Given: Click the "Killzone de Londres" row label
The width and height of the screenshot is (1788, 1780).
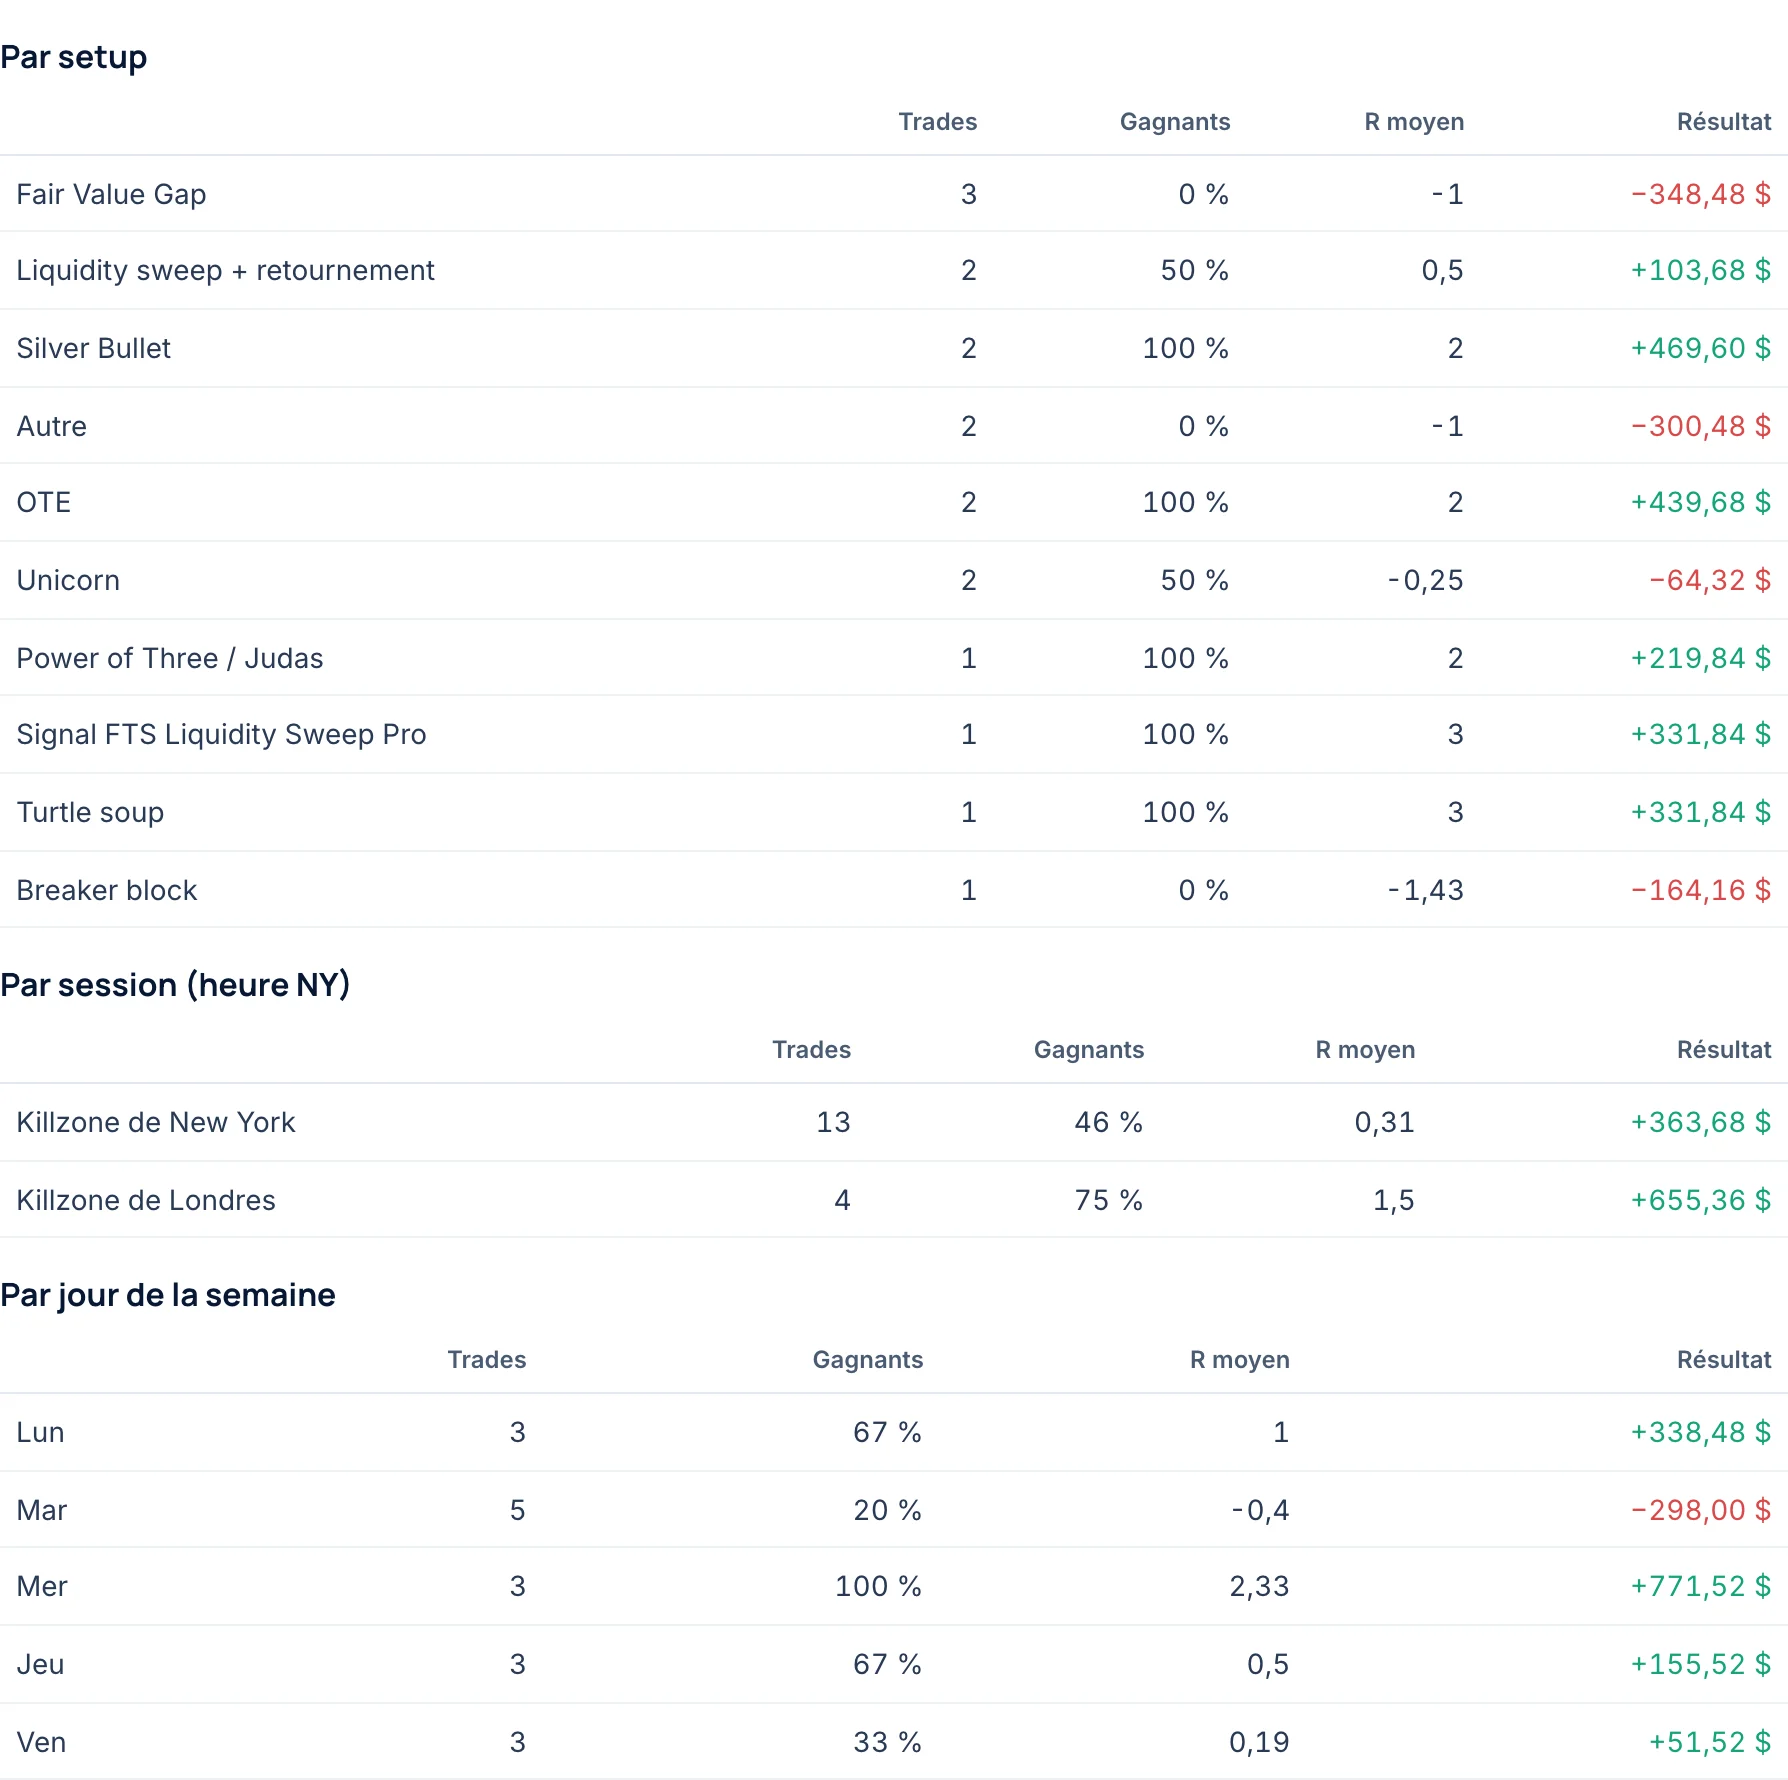Looking at the screenshot, I should click(146, 1200).
